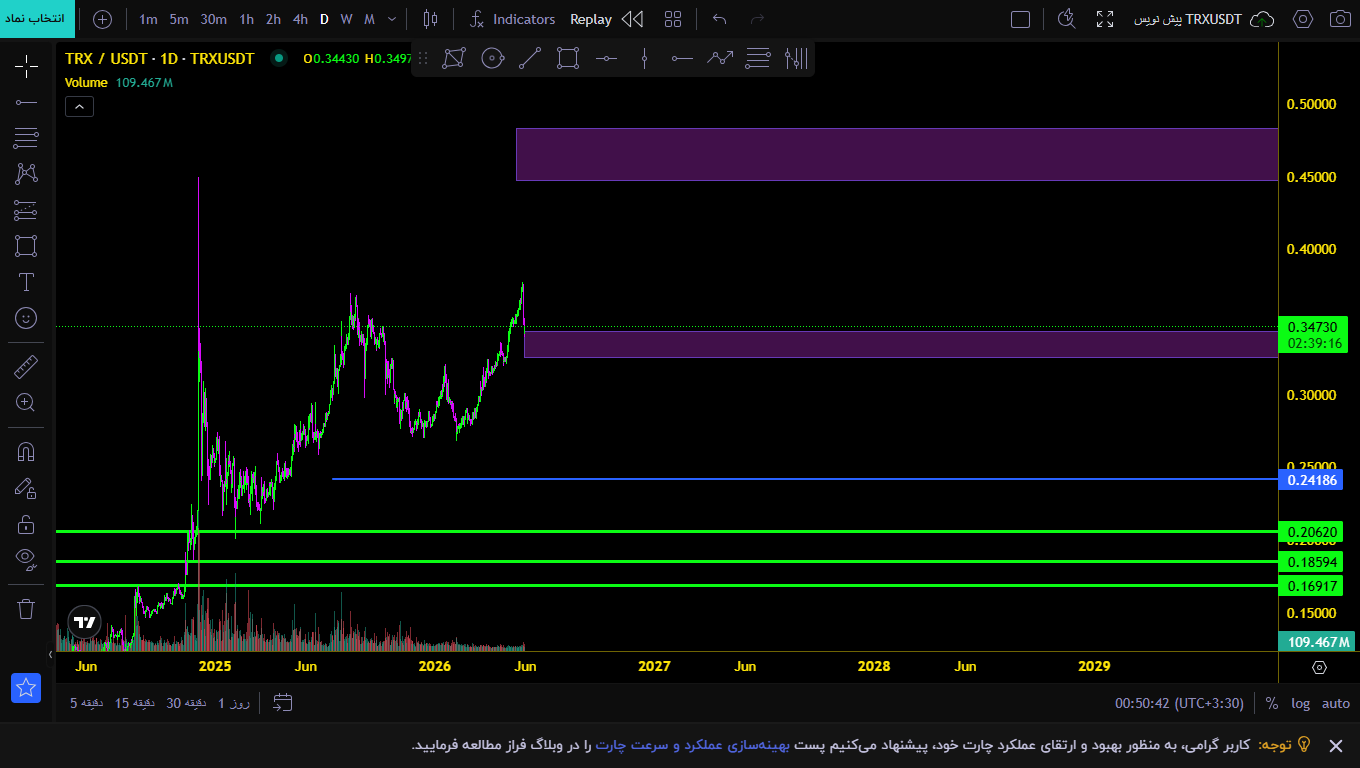Switch to 2h timeframe
The width and height of the screenshot is (1360, 768).
click(x=273, y=19)
